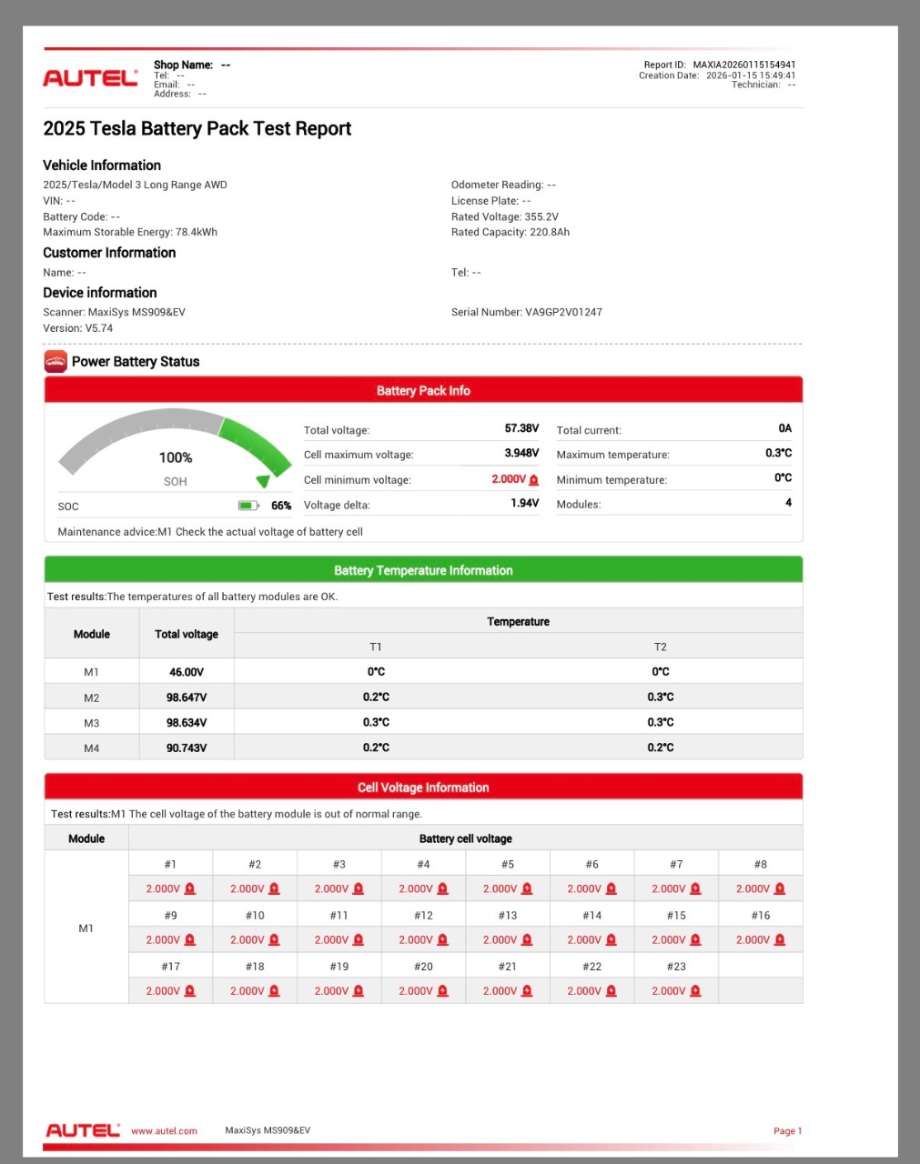920x1164 pixels.
Task: Click the M4 row in temperature table
Action: click(423, 748)
